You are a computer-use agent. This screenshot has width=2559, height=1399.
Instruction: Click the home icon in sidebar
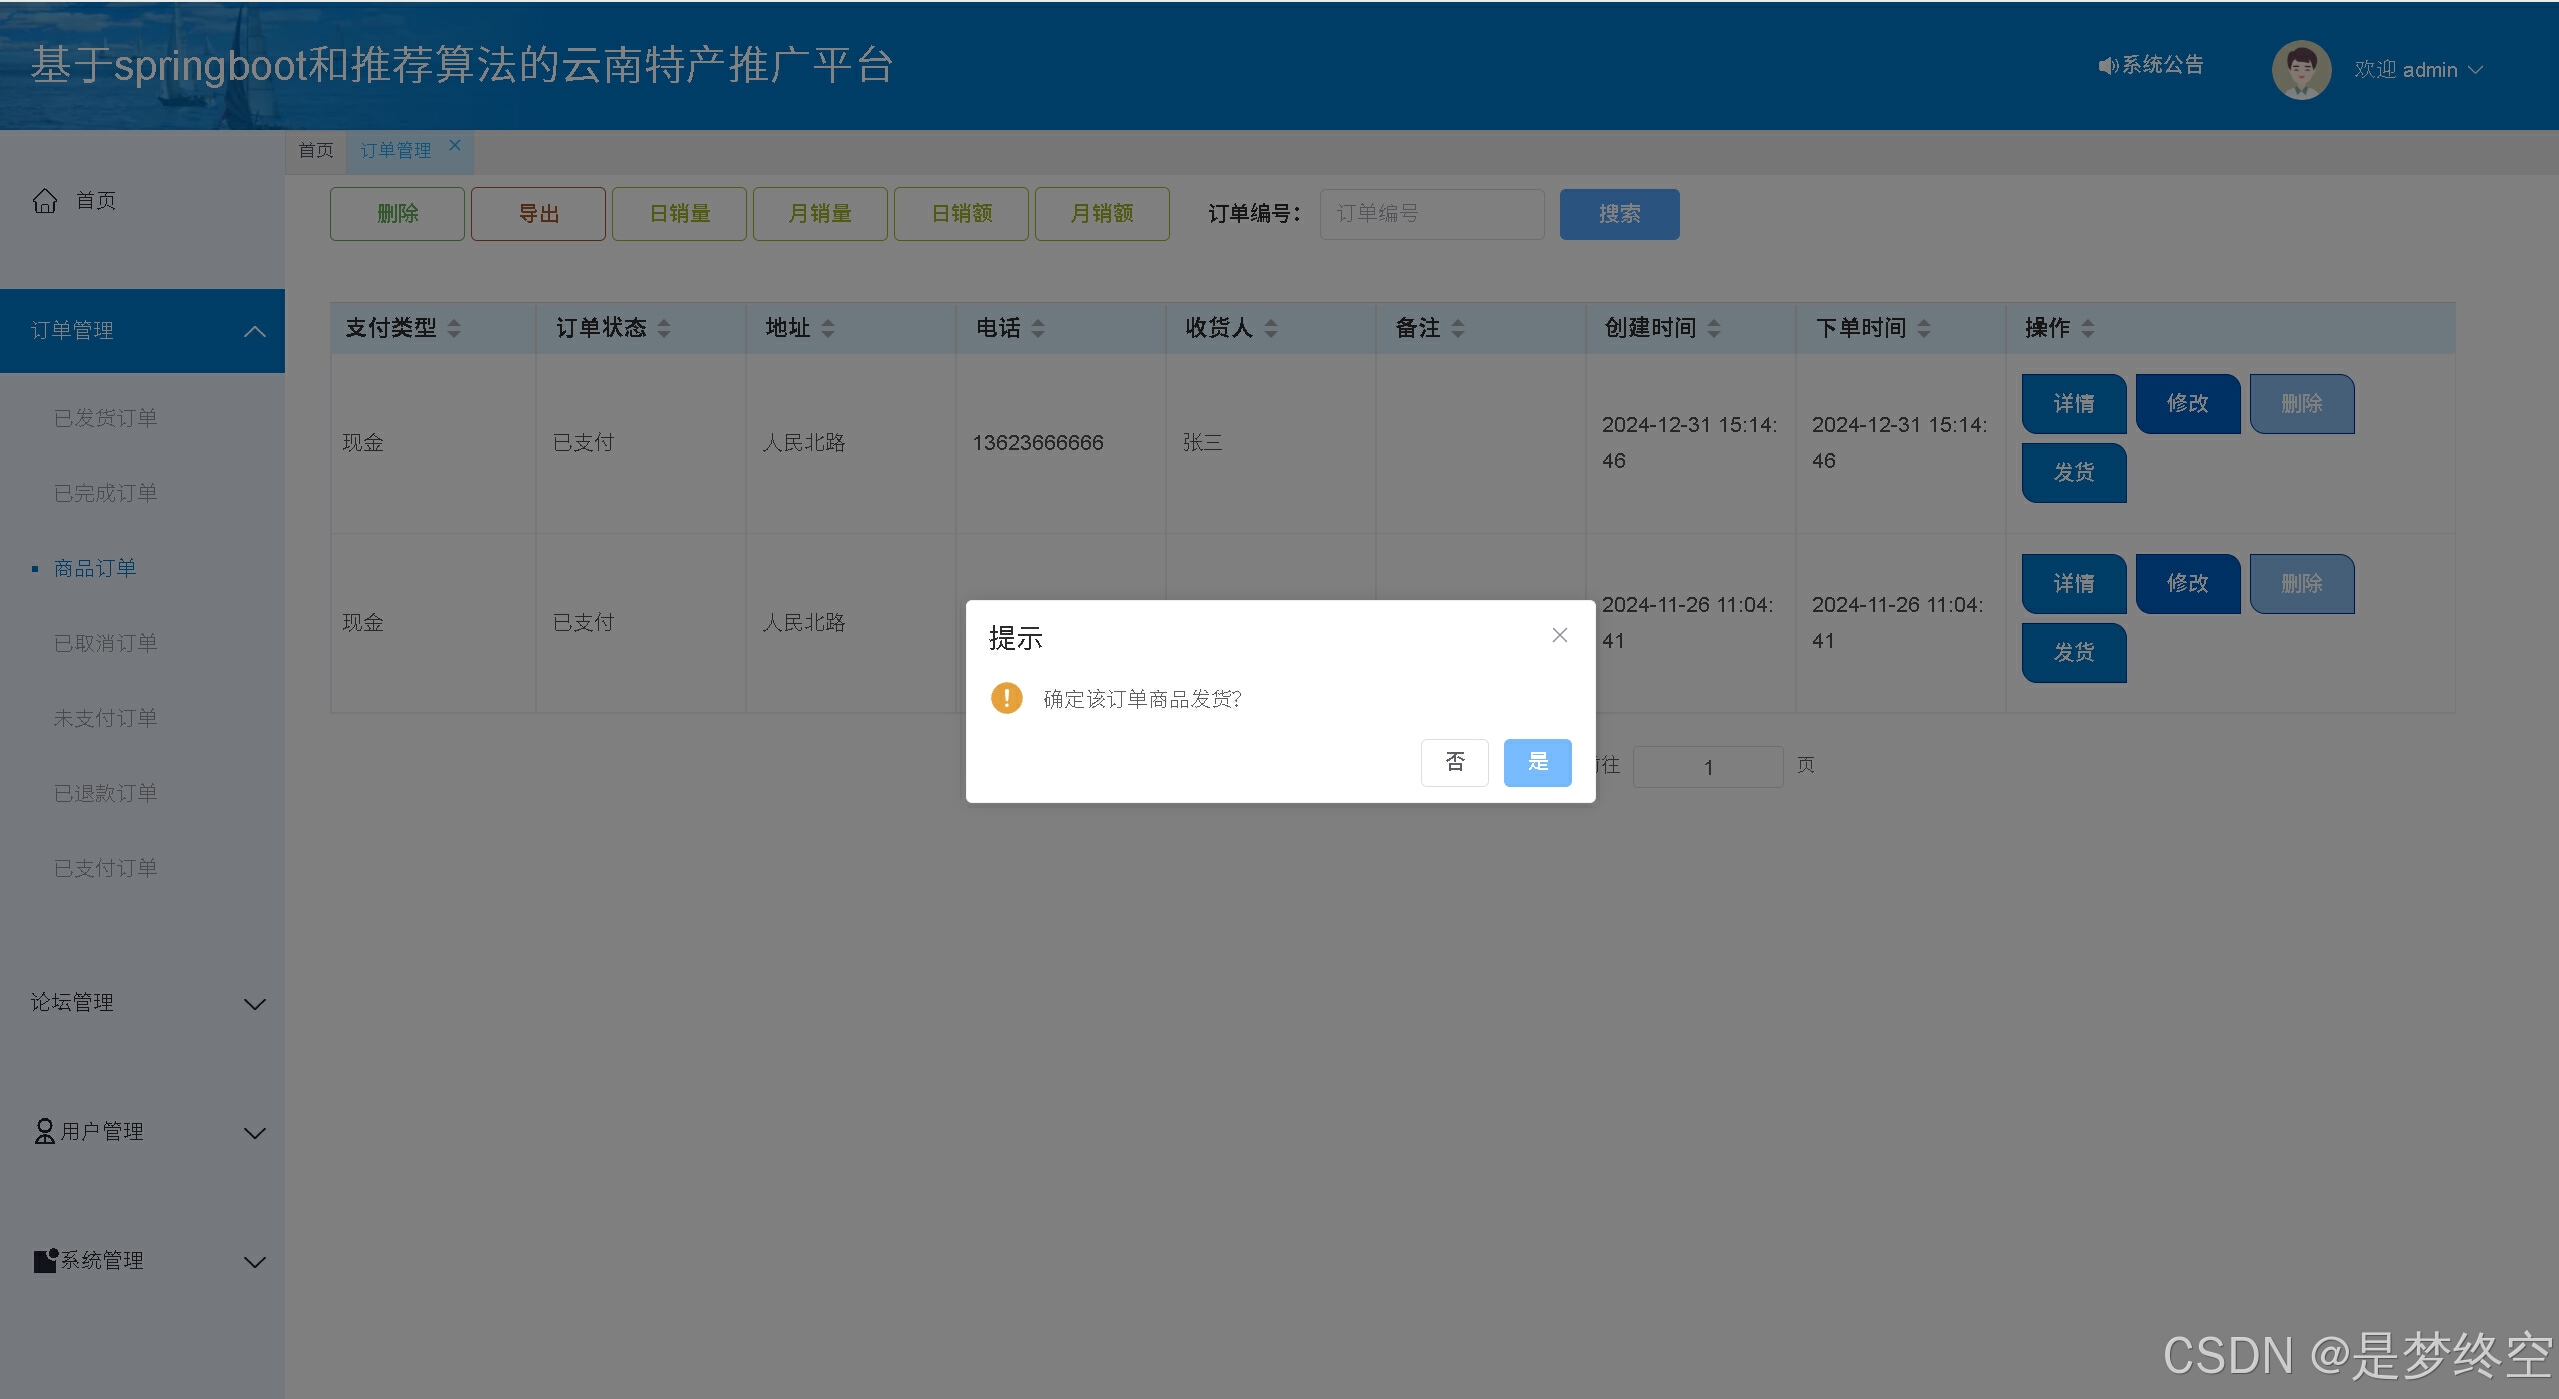[45, 201]
